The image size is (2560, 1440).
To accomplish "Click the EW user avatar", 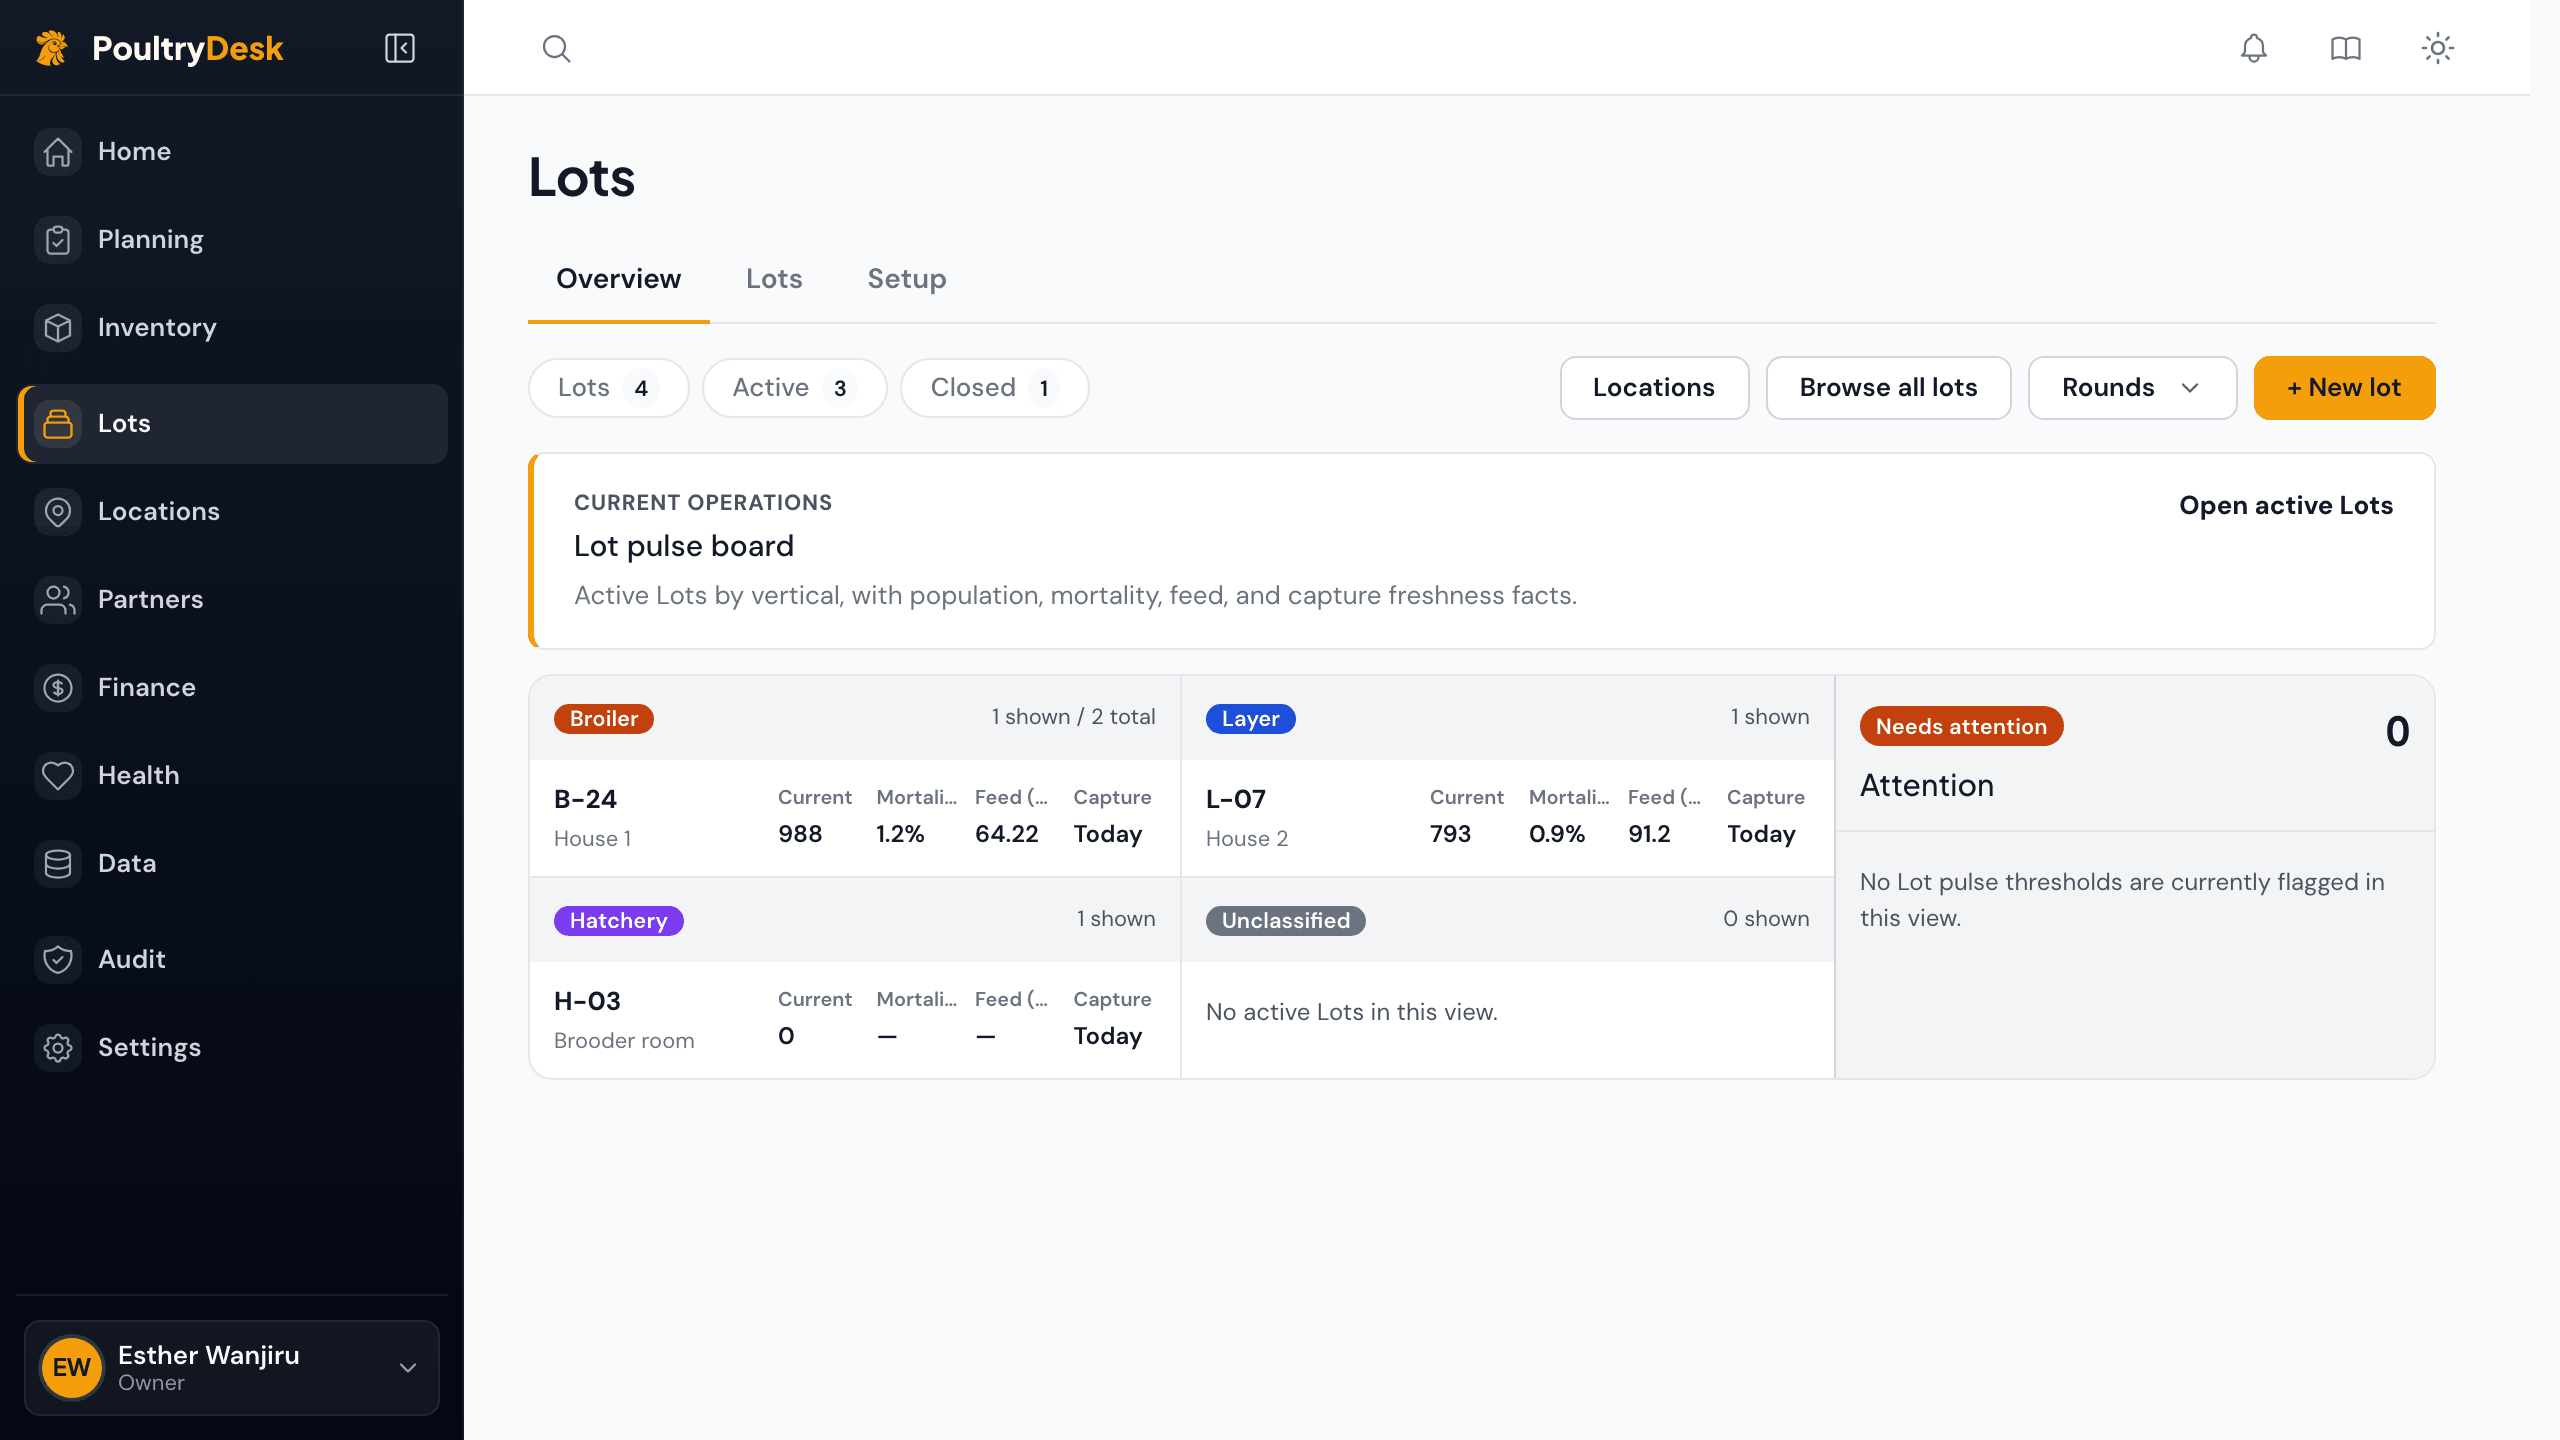I will click(71, 1367).
